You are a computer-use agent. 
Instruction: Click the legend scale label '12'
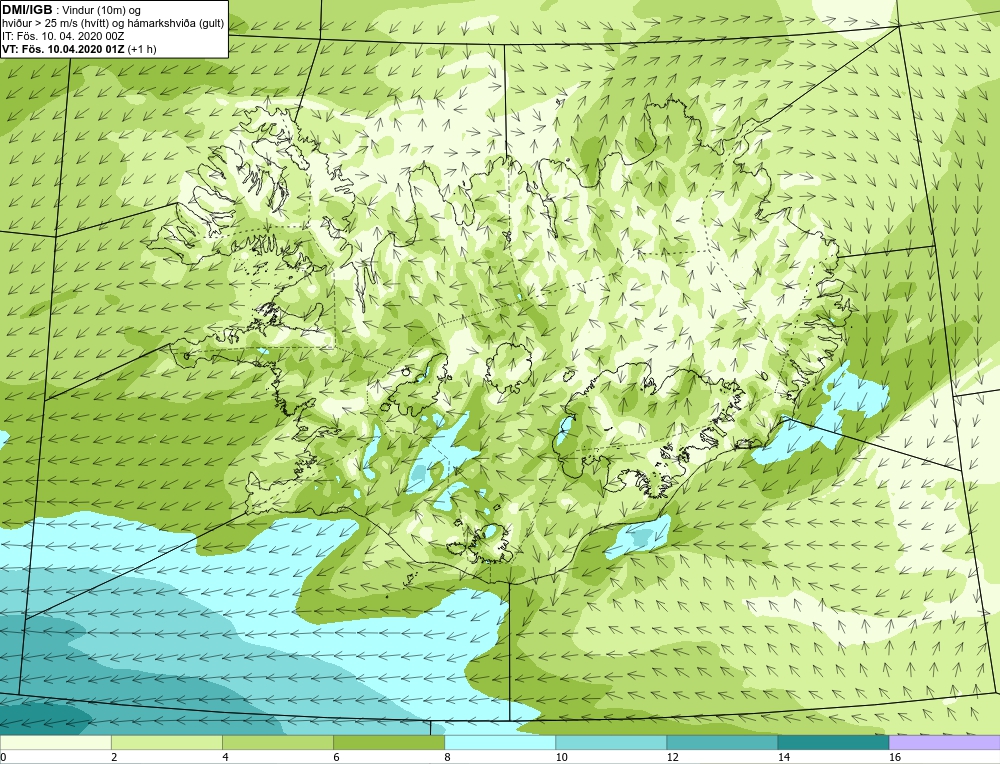672,757
